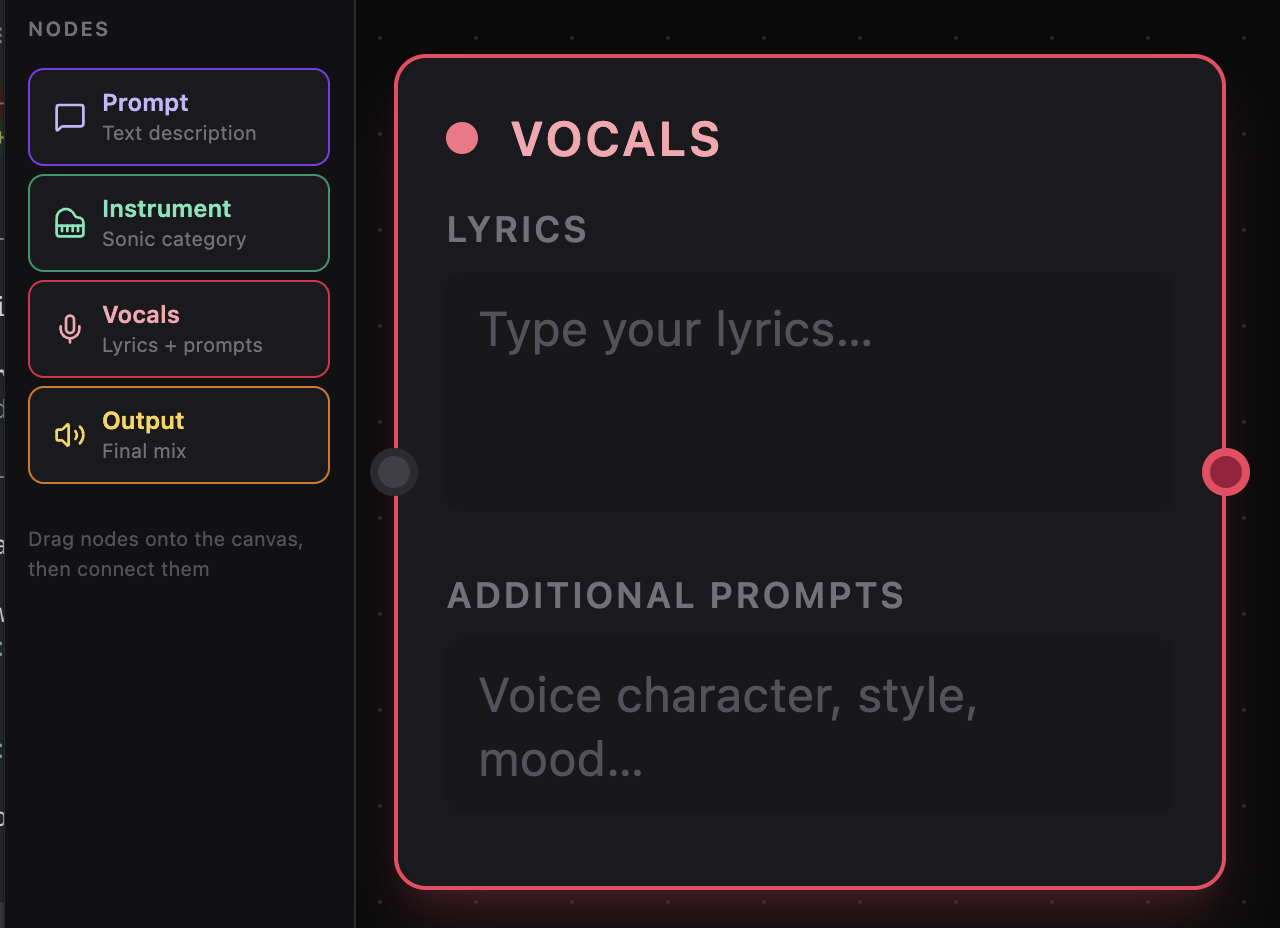Select the Output Final mix card

coord(178,434)
